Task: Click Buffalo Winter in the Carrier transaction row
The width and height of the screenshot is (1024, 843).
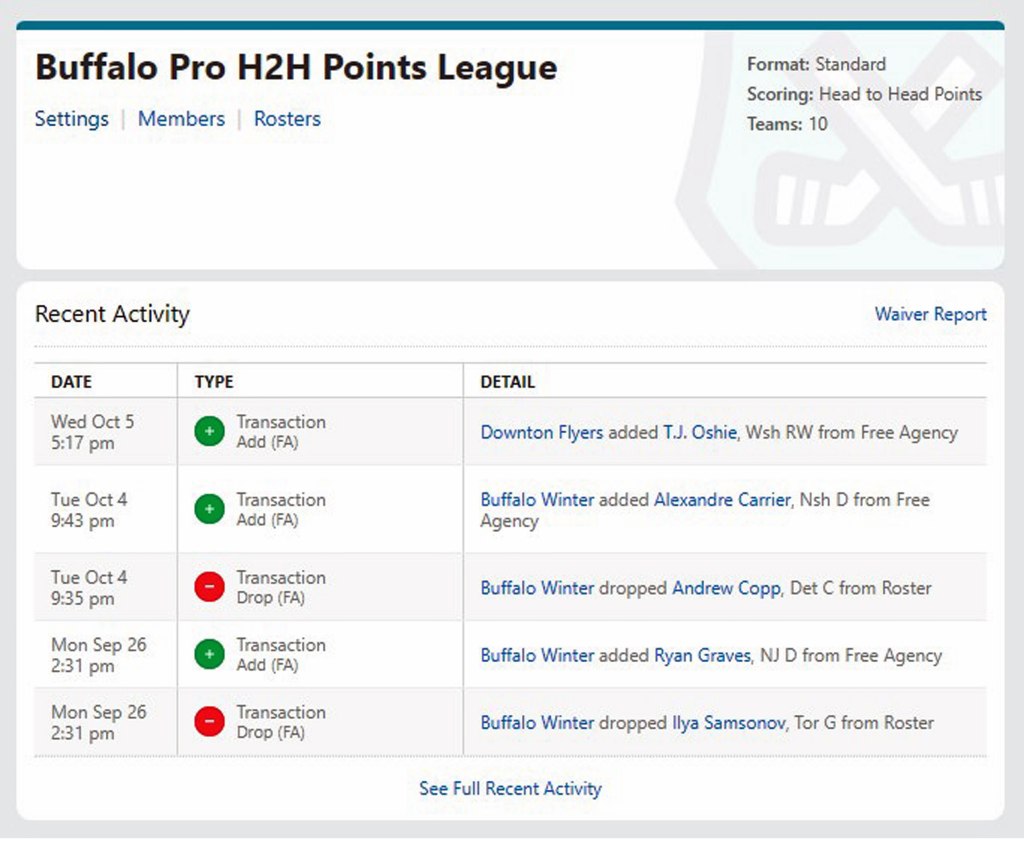Action: [537, 499]
